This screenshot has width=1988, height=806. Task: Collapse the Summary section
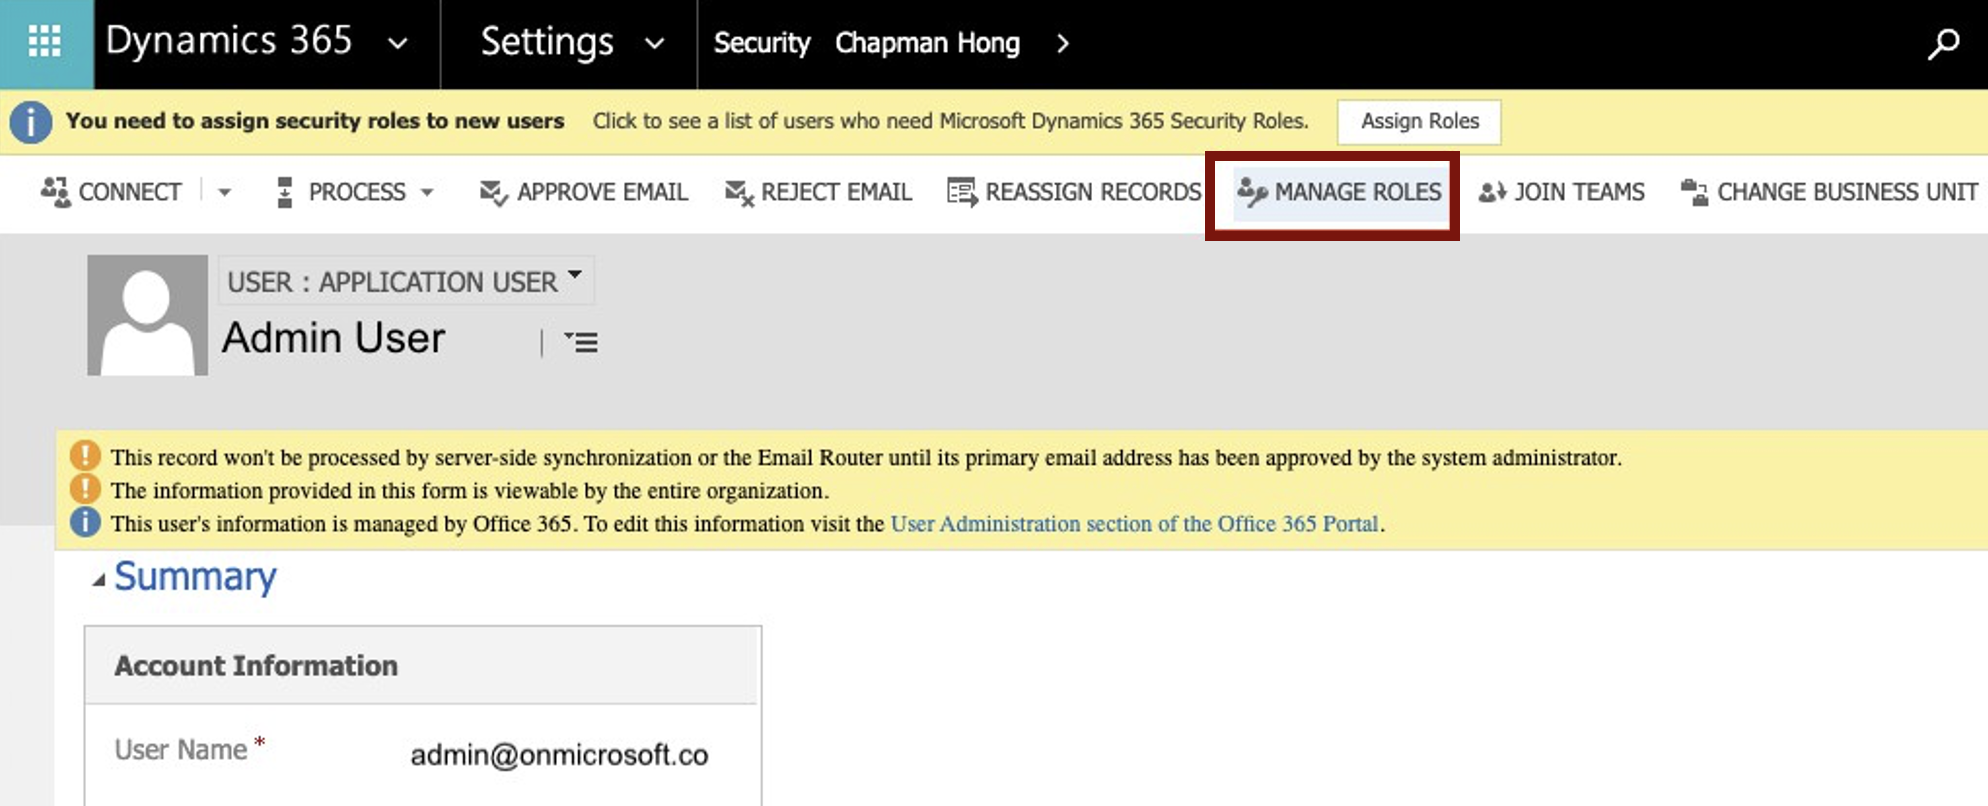[98, 580]
